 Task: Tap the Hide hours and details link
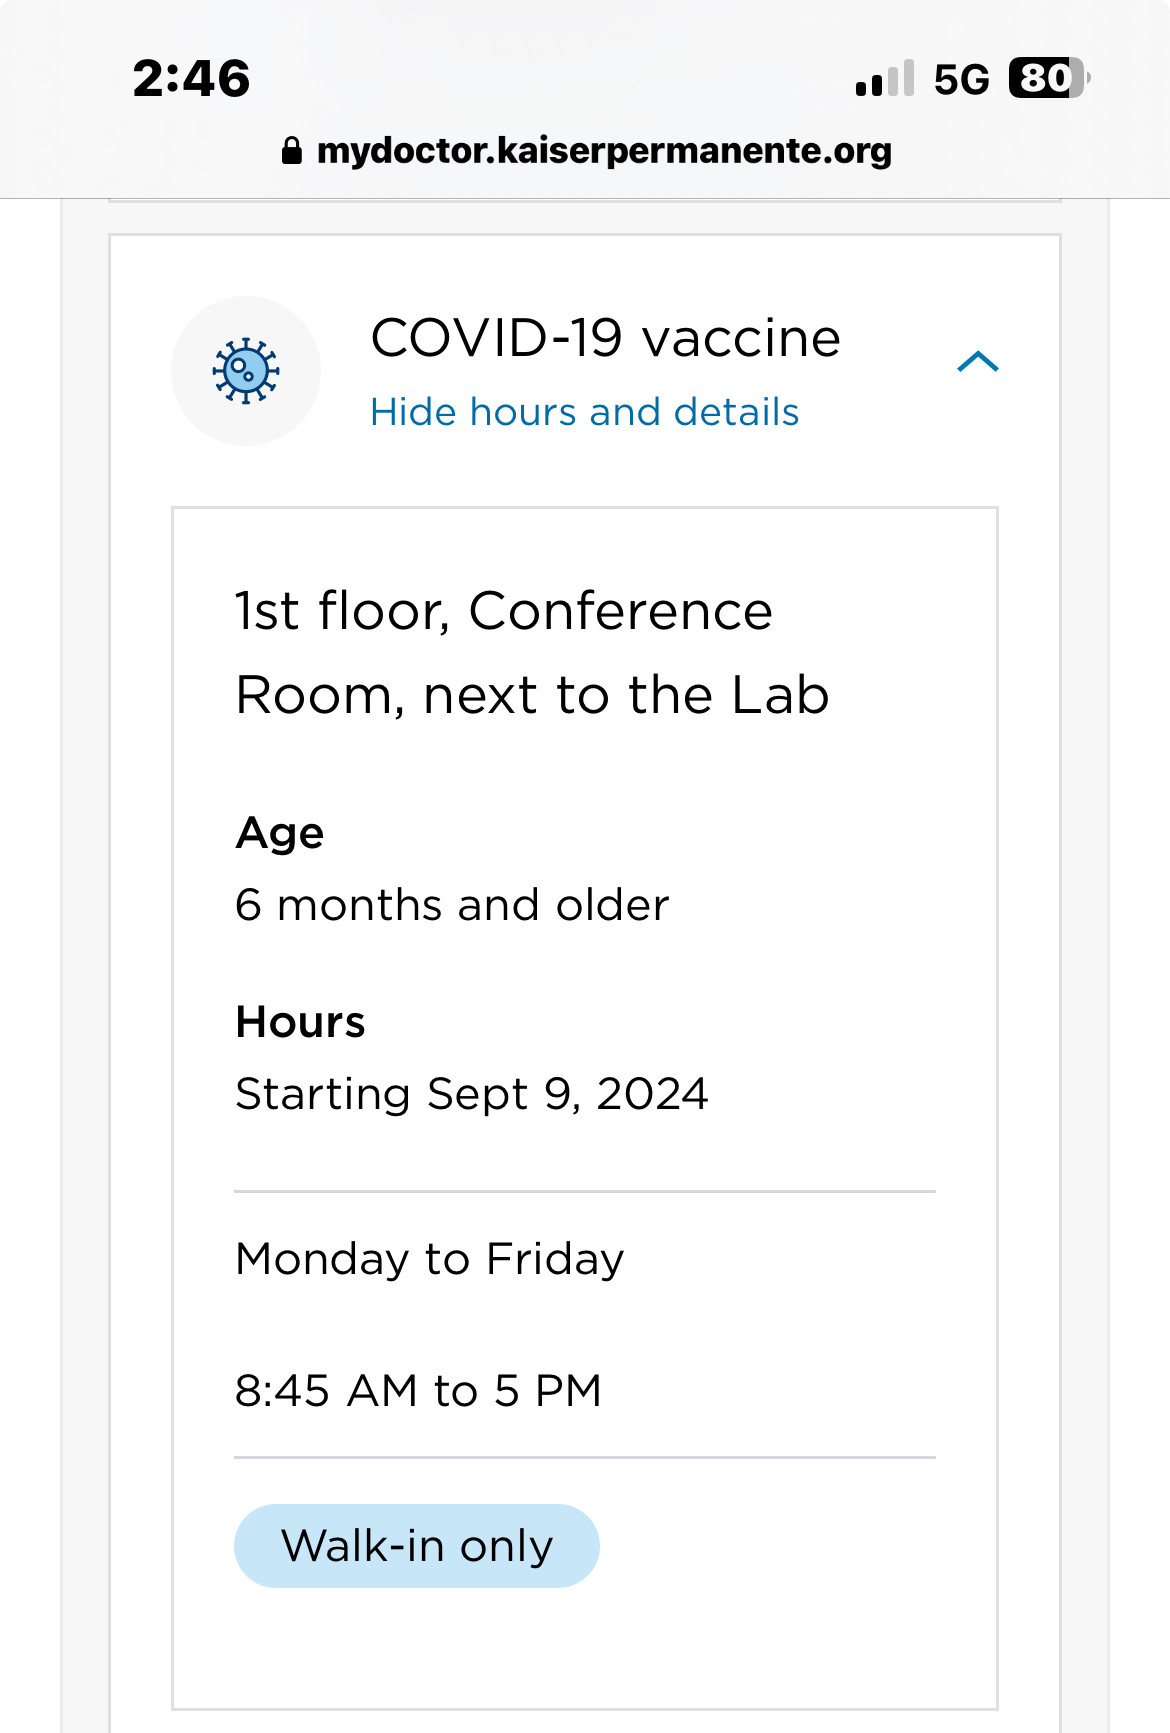[584, 412]
